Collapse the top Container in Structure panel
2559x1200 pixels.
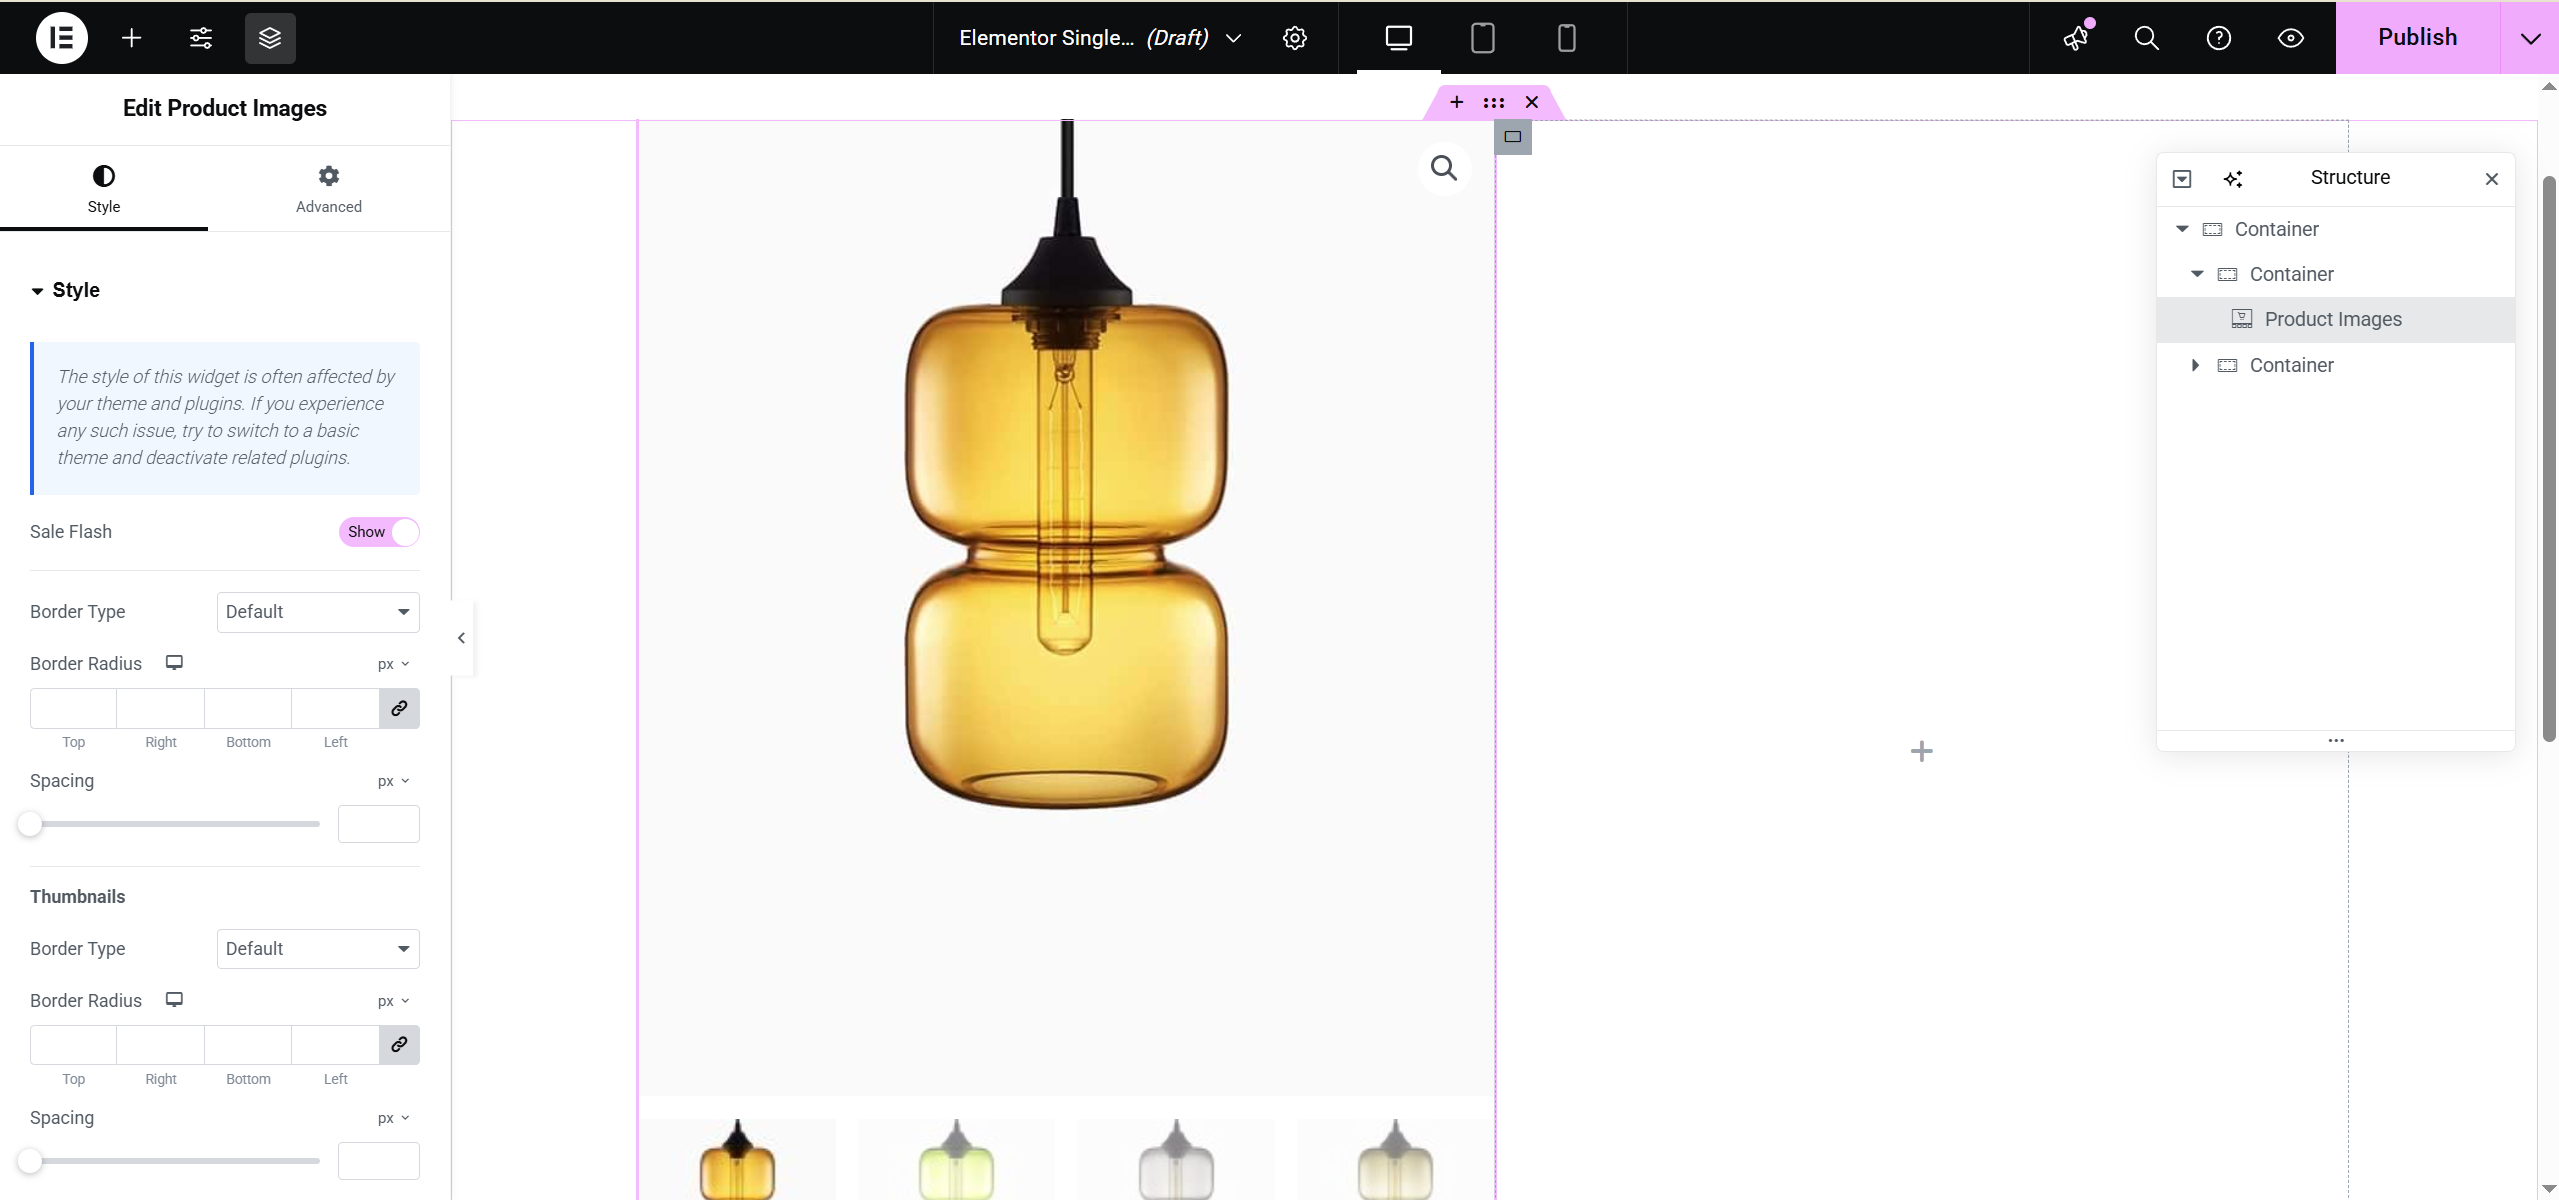coord(2181,228)
